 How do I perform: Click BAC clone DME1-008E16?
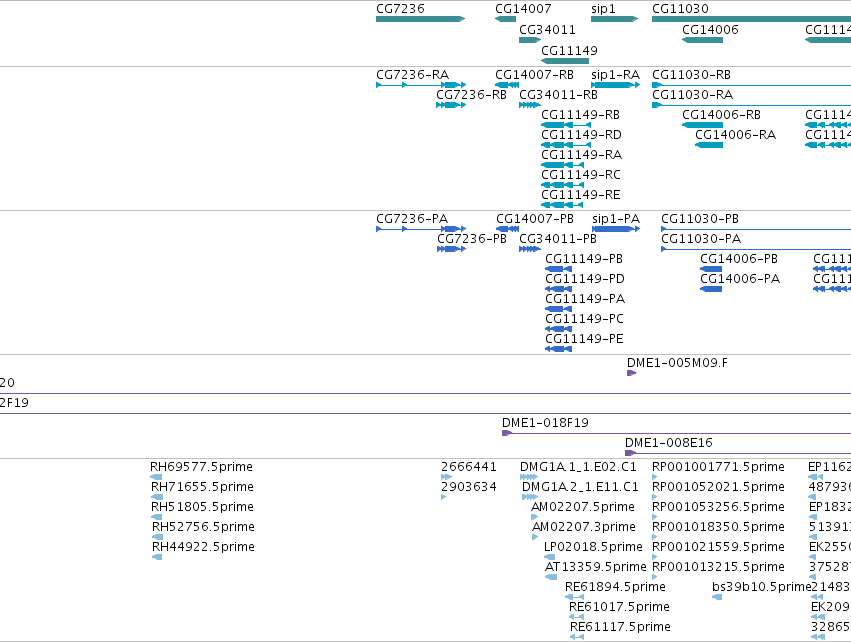(x=738, y=453)
